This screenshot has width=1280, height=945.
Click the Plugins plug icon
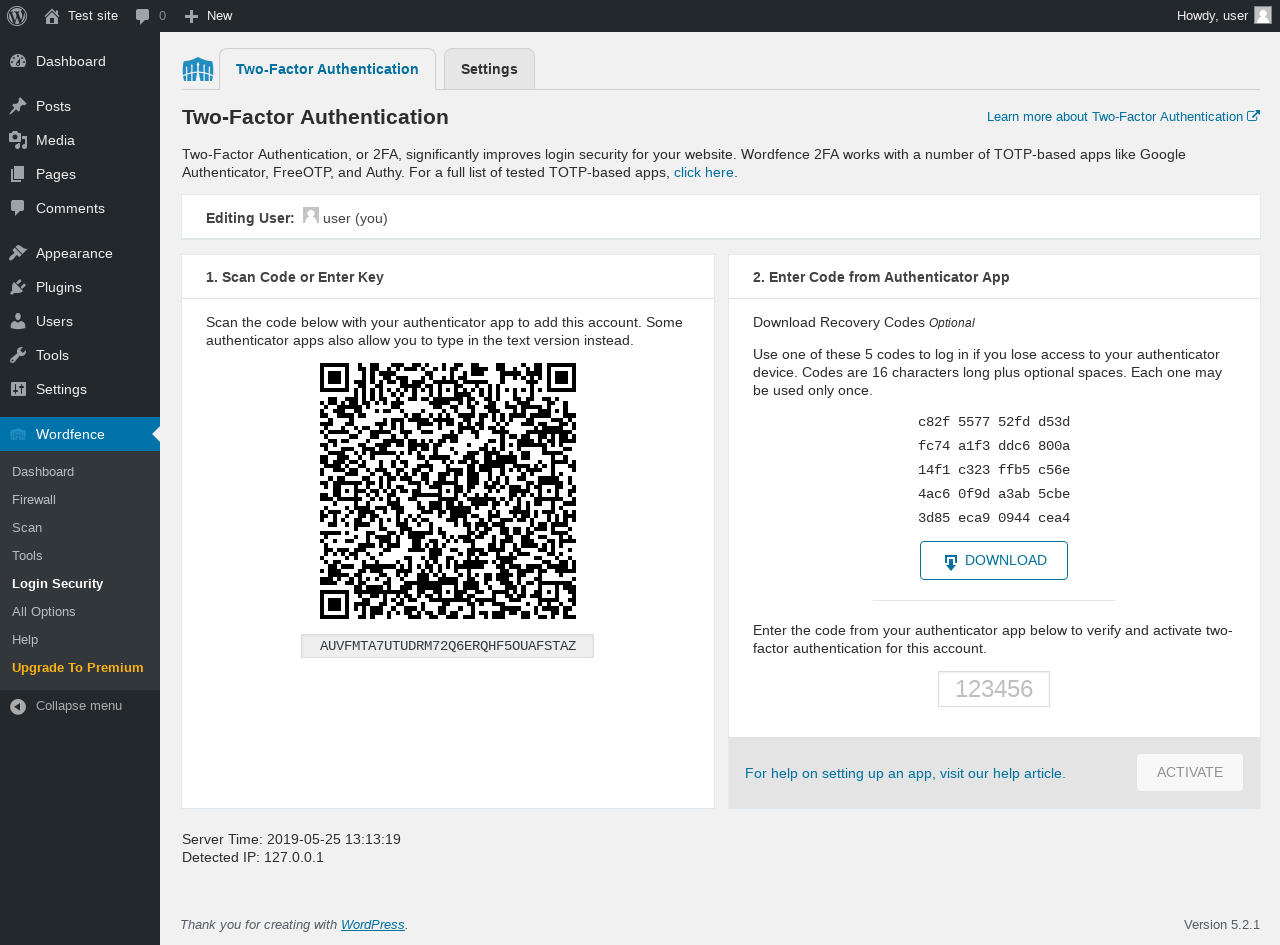pos(18,287)
